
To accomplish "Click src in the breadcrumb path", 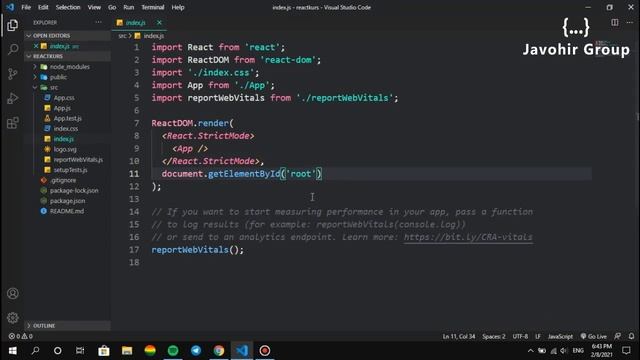I will point(122,36).
